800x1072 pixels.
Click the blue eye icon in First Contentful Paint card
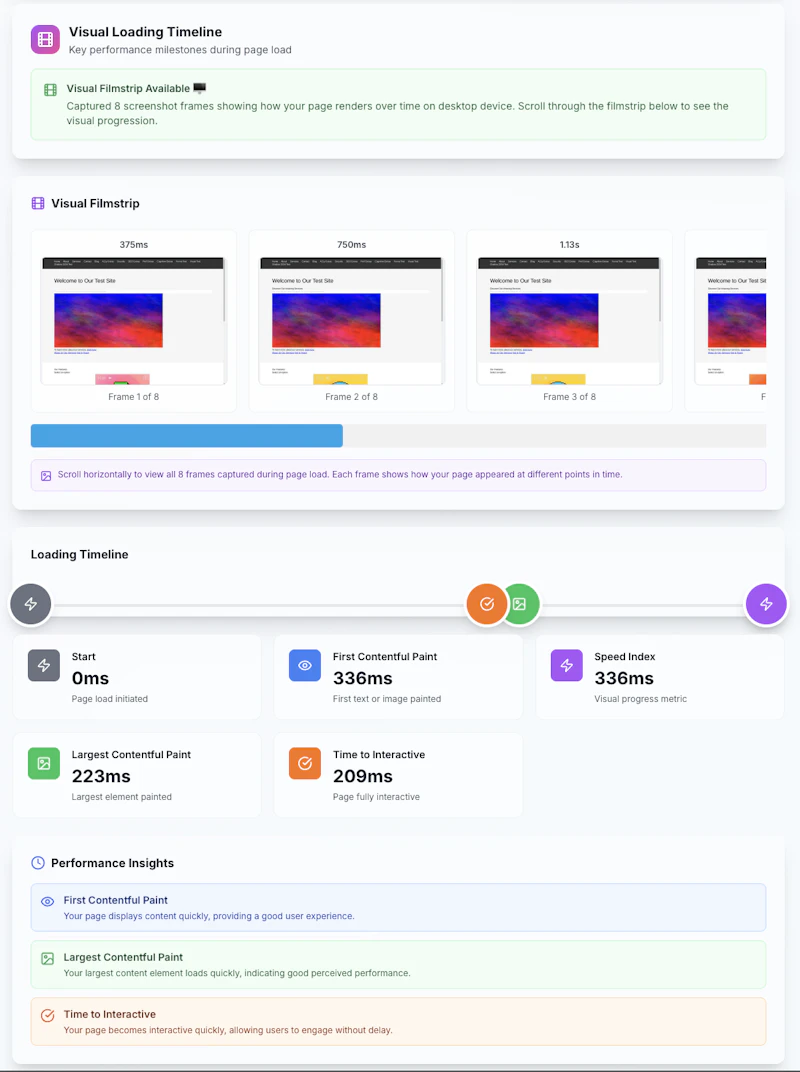[x=305, y=665]
